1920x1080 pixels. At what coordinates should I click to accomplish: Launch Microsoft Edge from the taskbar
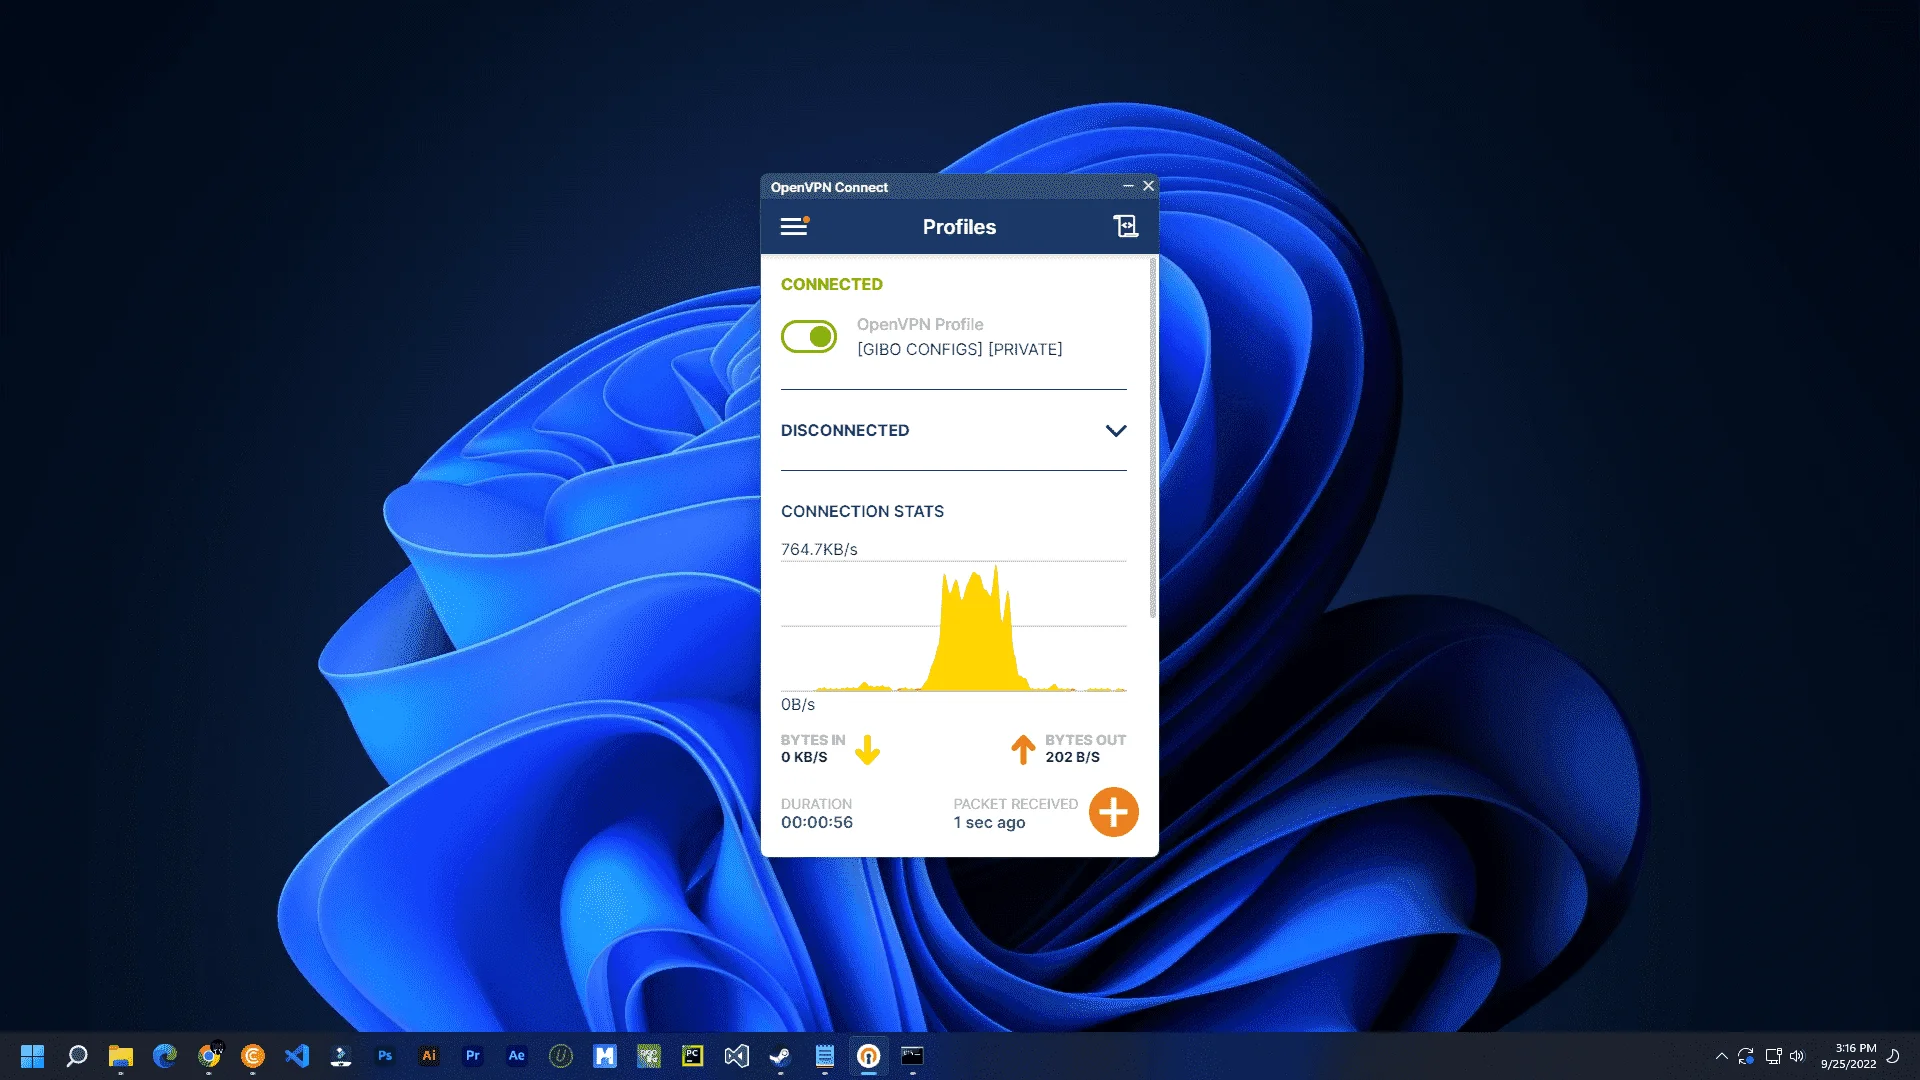165,1056
